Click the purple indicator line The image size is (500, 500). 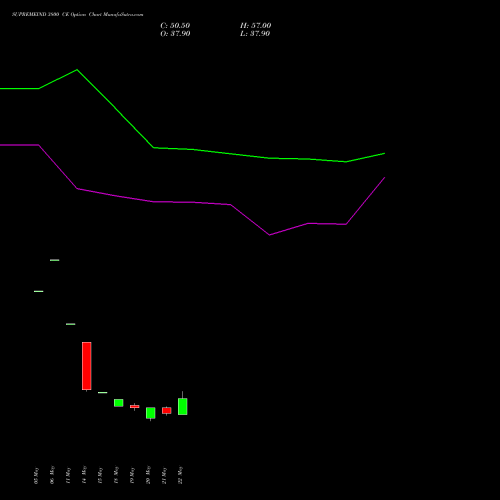tap(192, 202)
